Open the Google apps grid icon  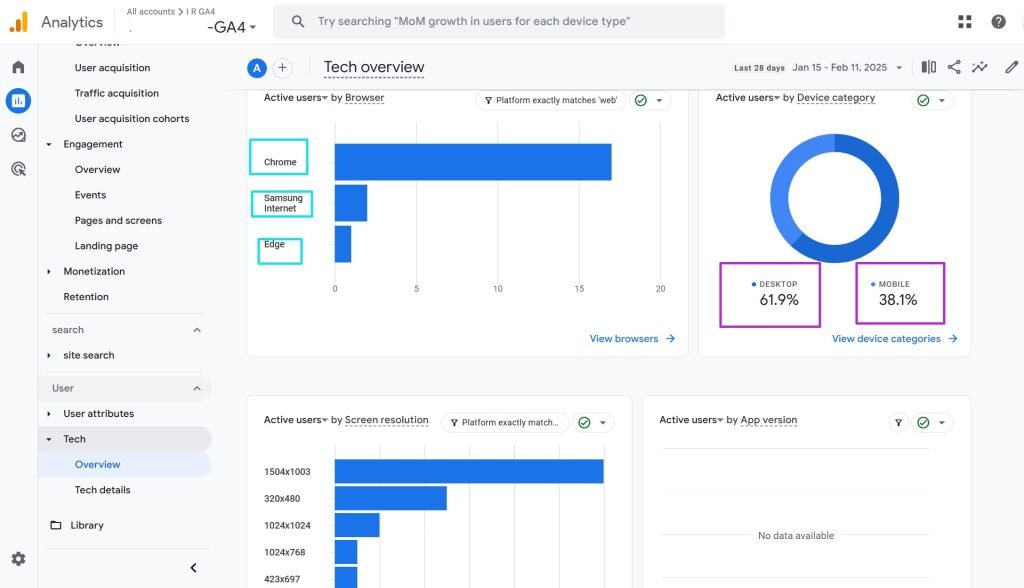point(965,22)
